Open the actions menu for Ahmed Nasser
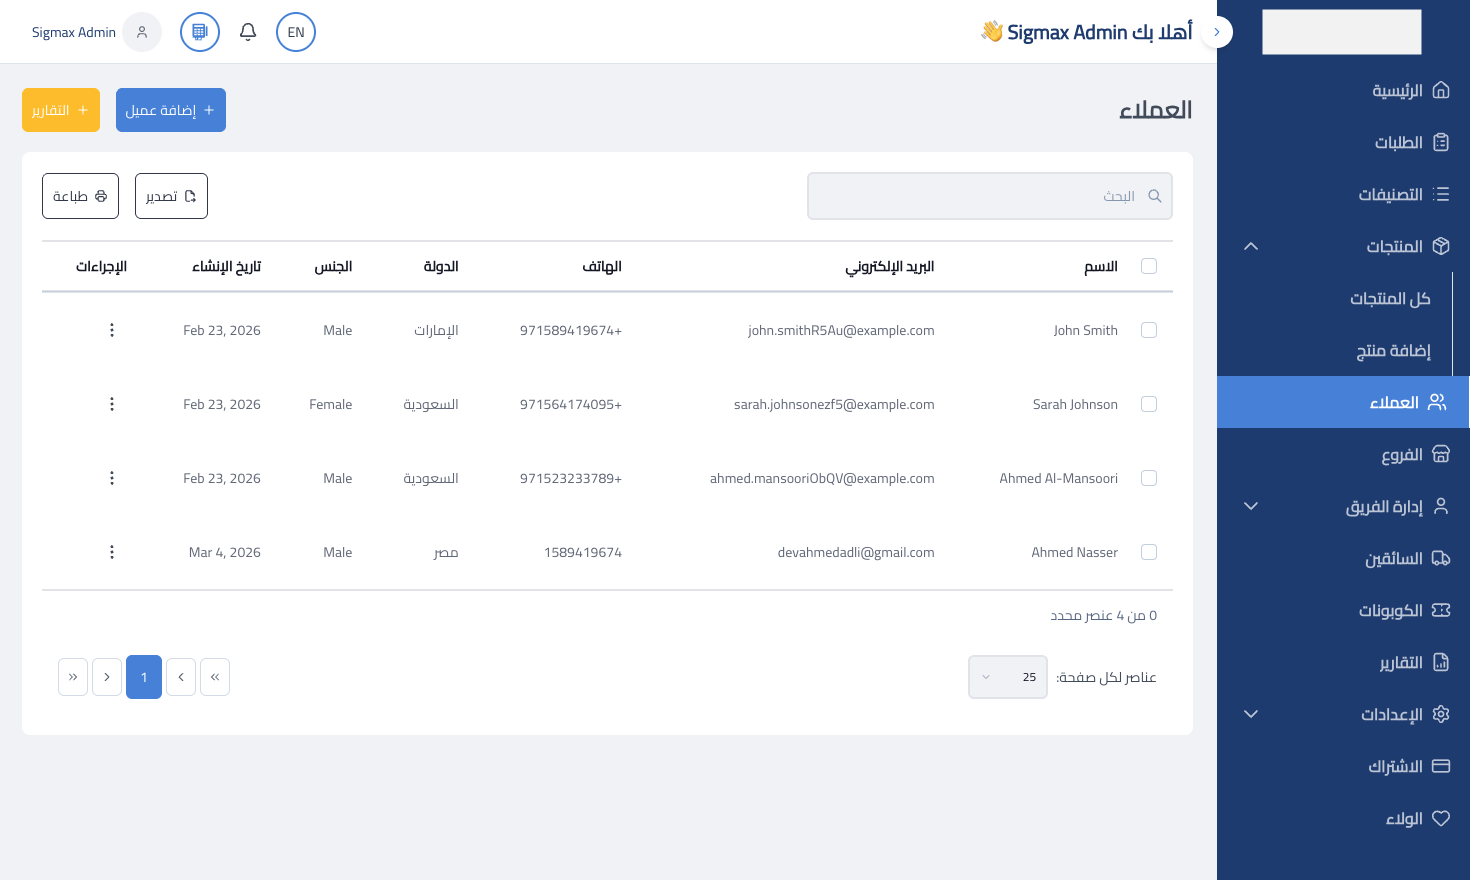The width and height of the screenshot is (1470, 880). (x=111, y=552)
